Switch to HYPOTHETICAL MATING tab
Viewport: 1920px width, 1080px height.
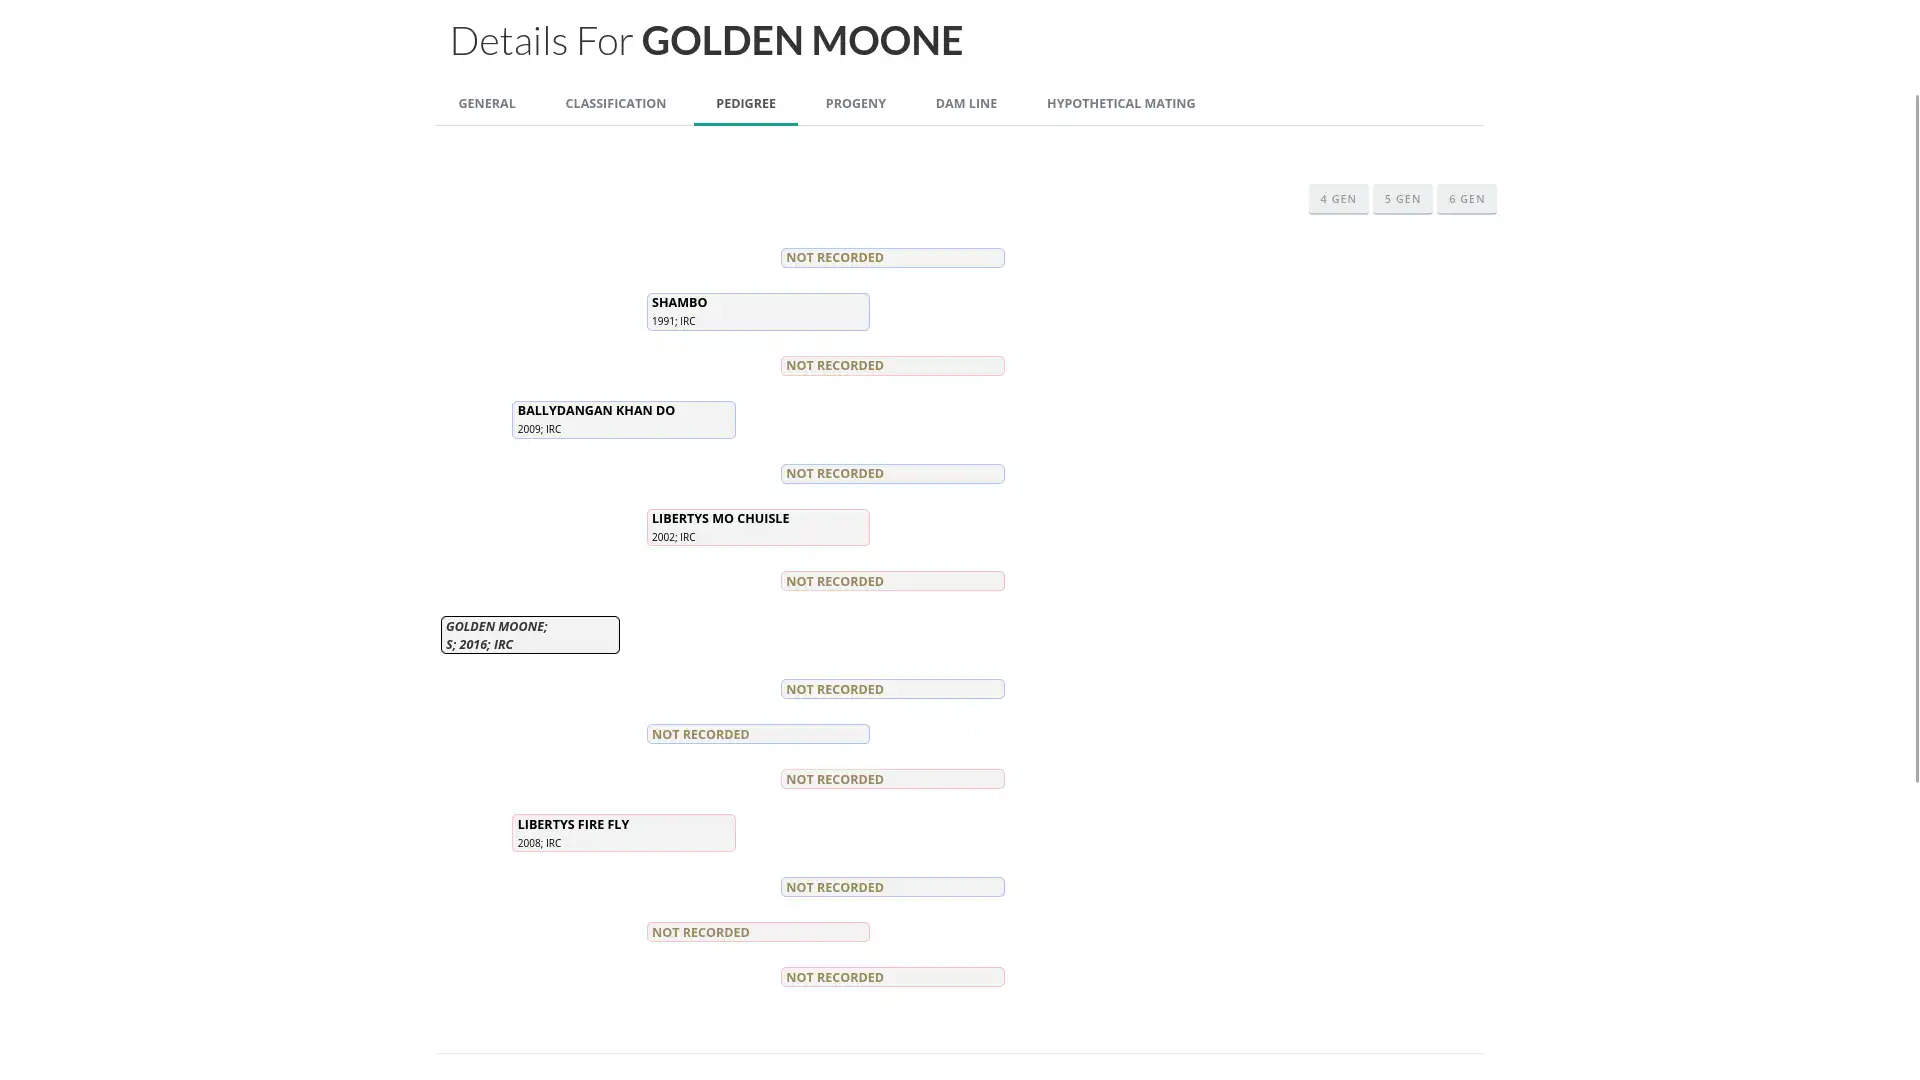tap(1120, 103)
